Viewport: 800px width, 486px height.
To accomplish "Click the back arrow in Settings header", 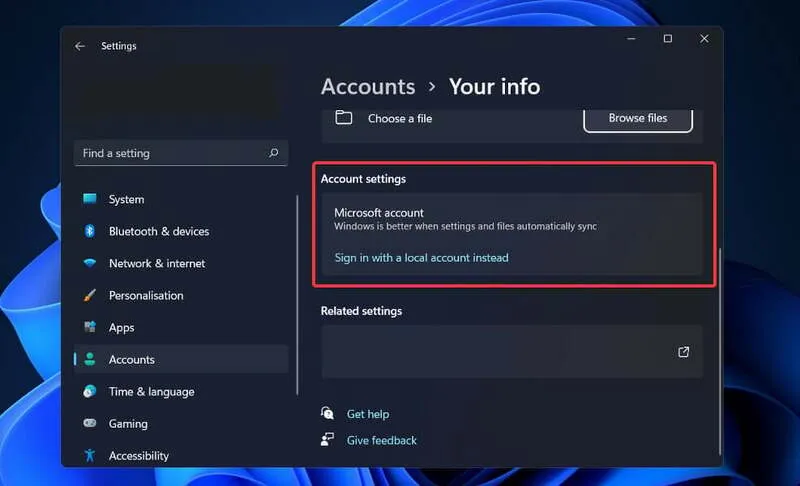I will click(x=80, y=46).
